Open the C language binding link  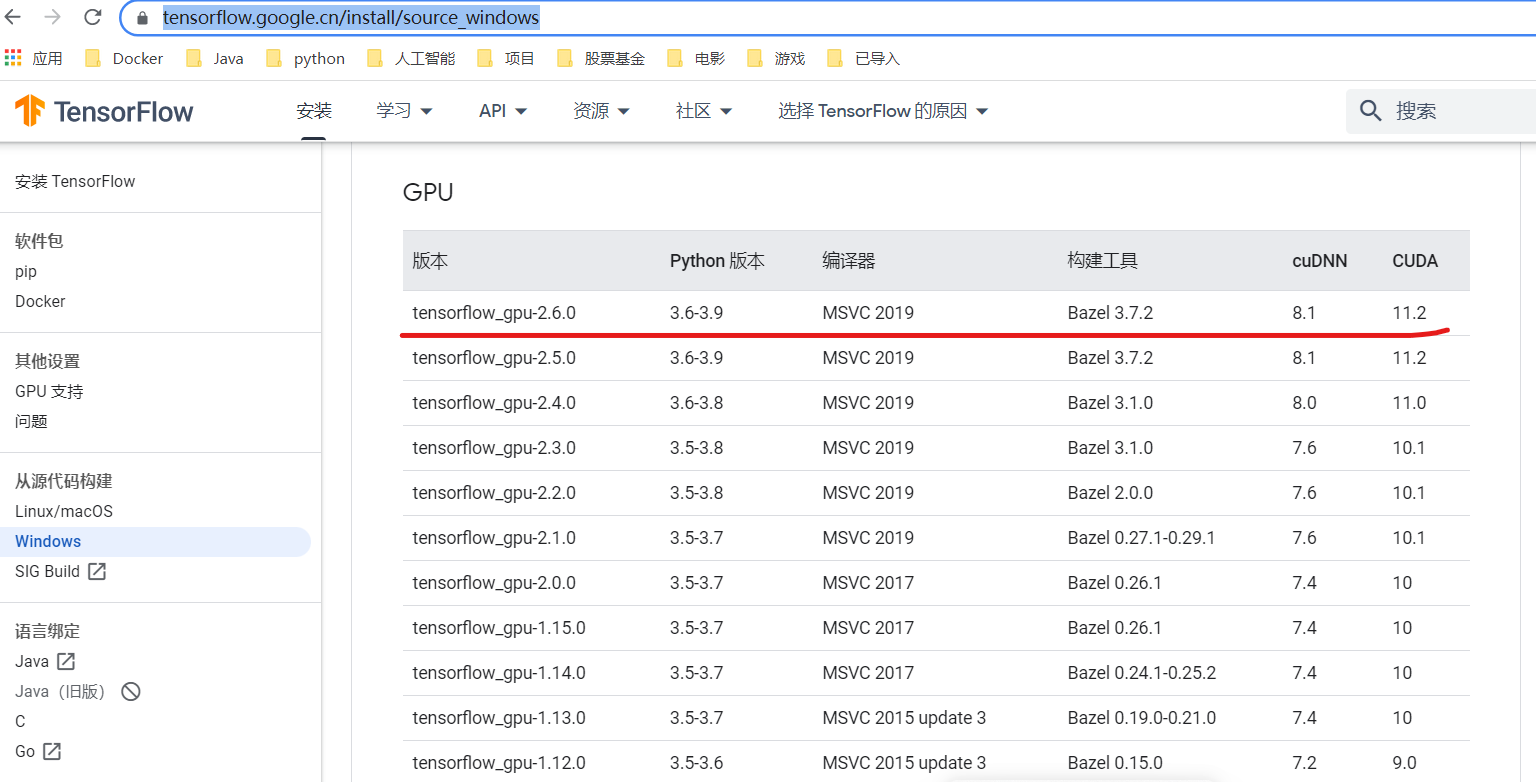[x=20, y=721]
